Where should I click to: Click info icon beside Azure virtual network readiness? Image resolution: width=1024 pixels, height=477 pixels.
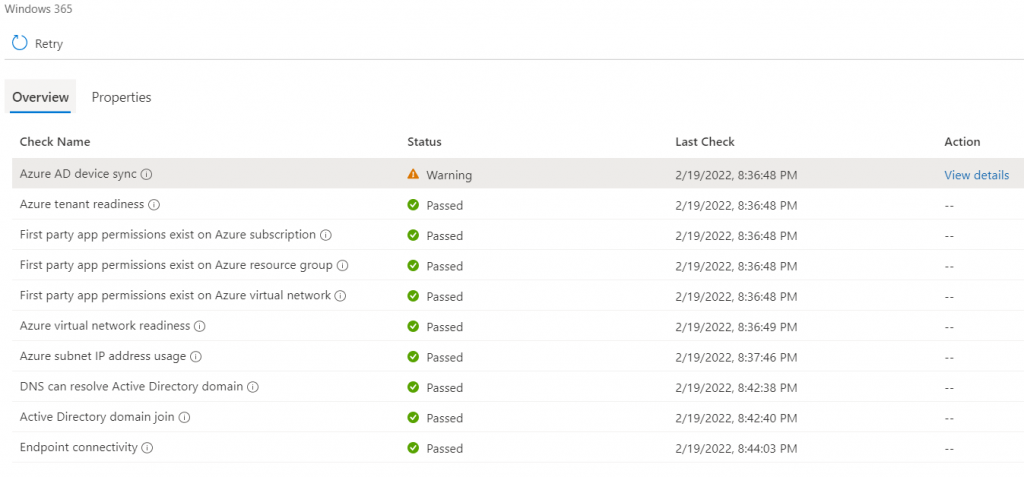tap(199, 326)
